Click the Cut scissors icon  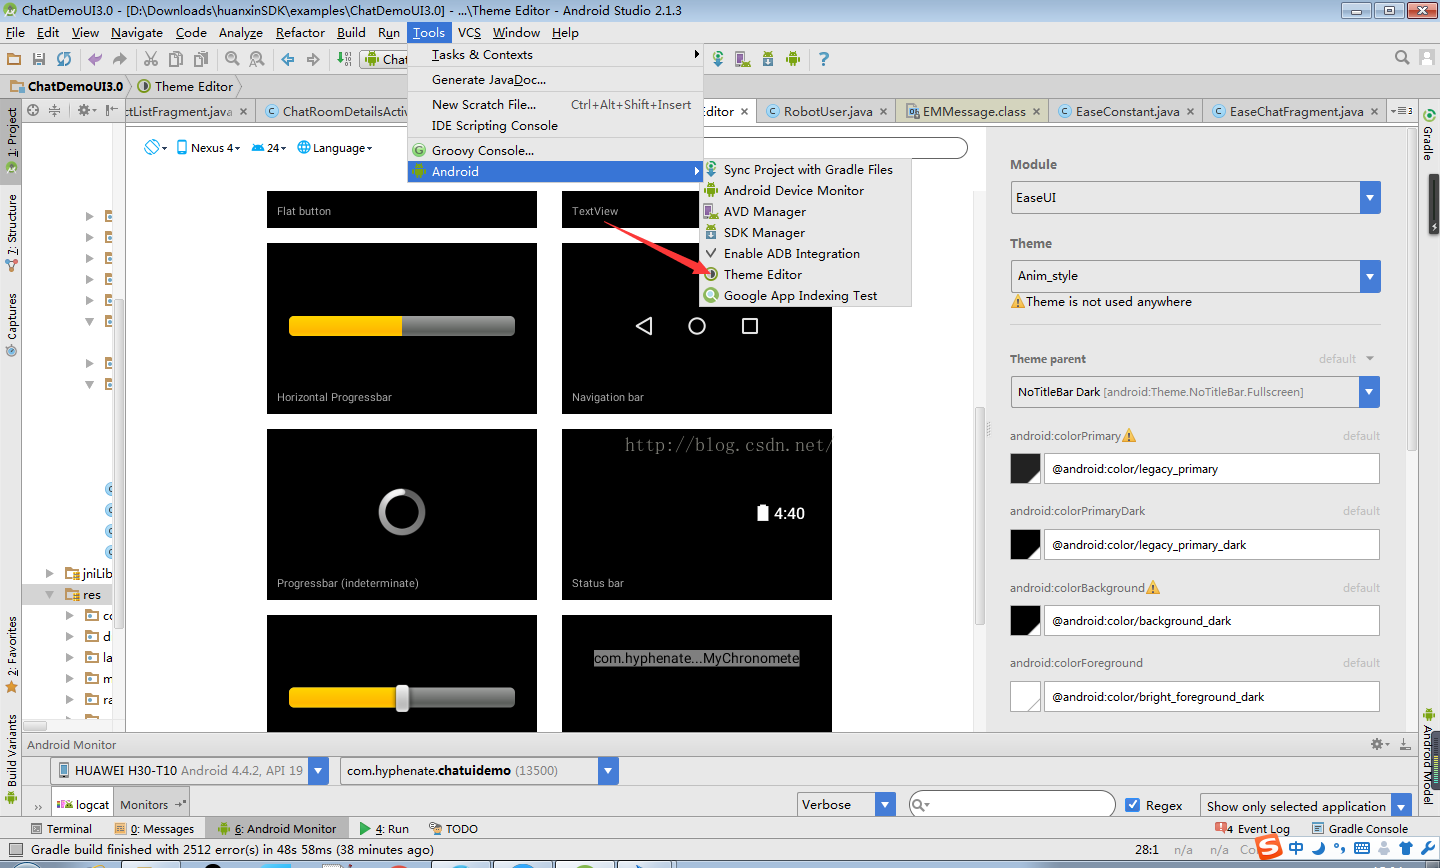[x=151, y=59]
